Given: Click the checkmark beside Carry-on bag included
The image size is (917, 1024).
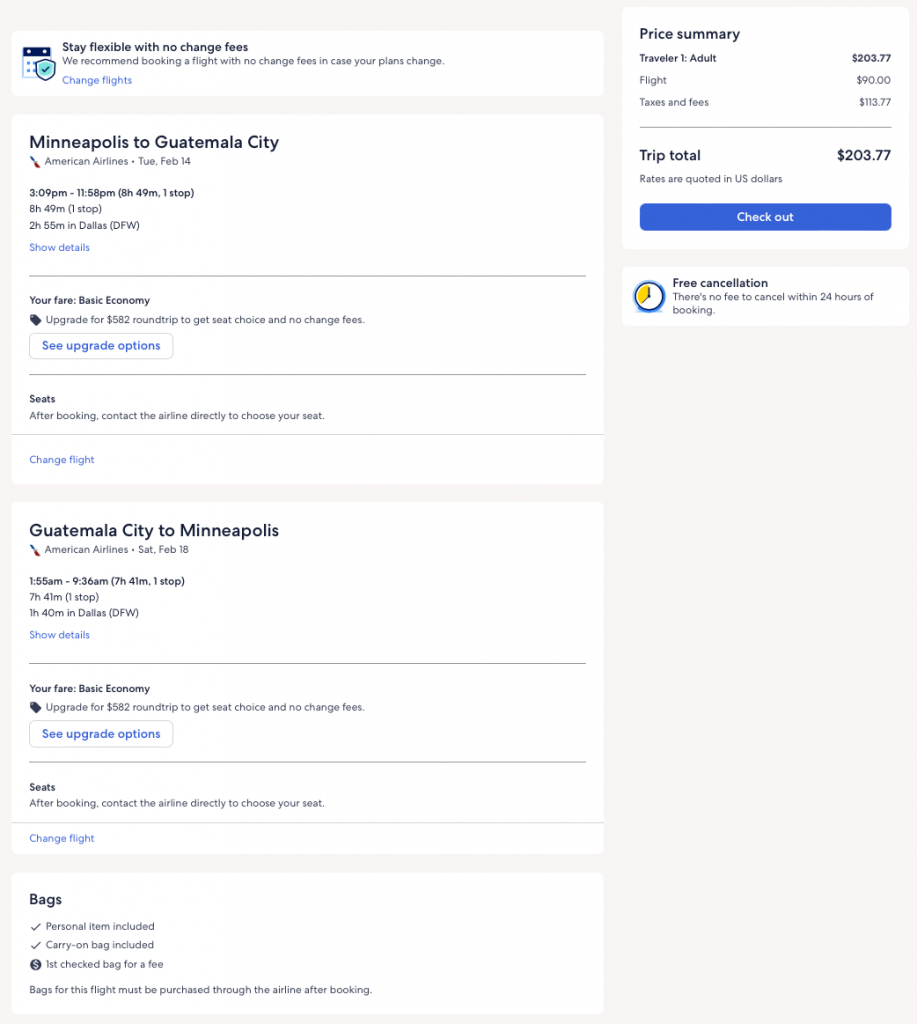Looking at the screenshot, I should (36, 945).
